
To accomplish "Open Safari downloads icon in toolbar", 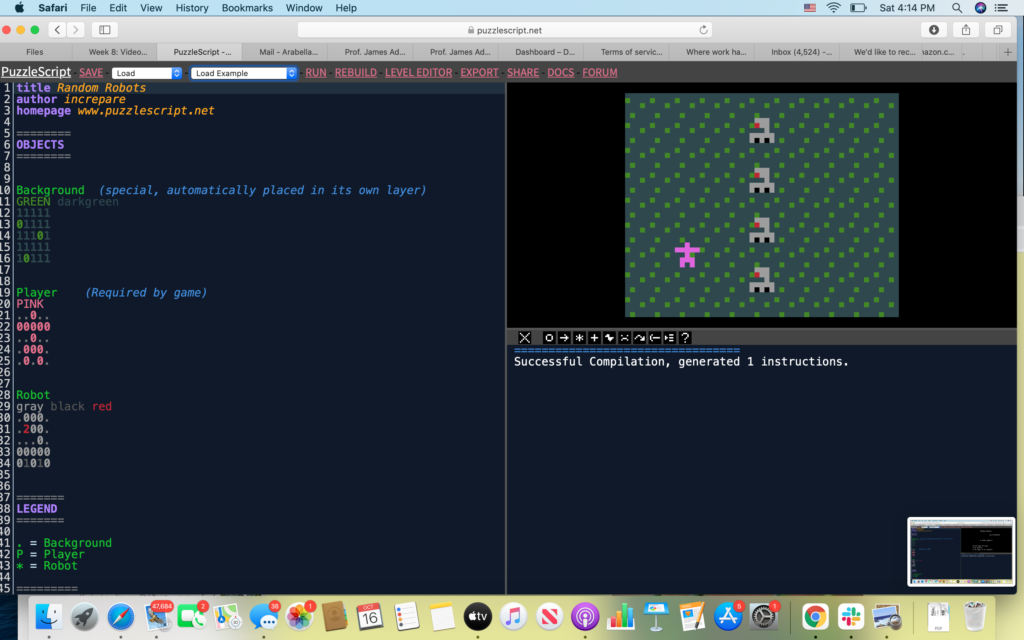I will (x=935, y=30).
